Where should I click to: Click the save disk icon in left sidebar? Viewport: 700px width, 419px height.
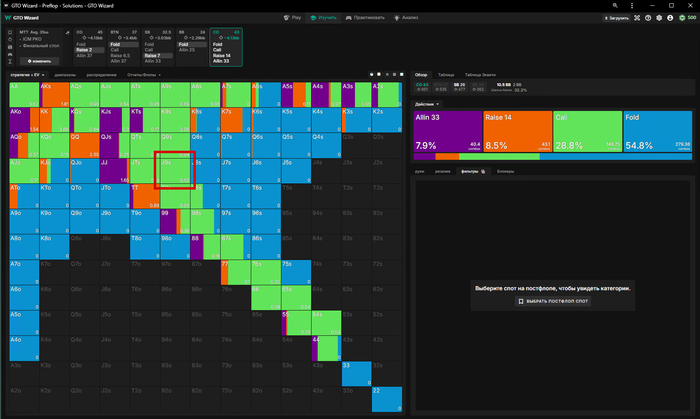[x=10, y=47]
